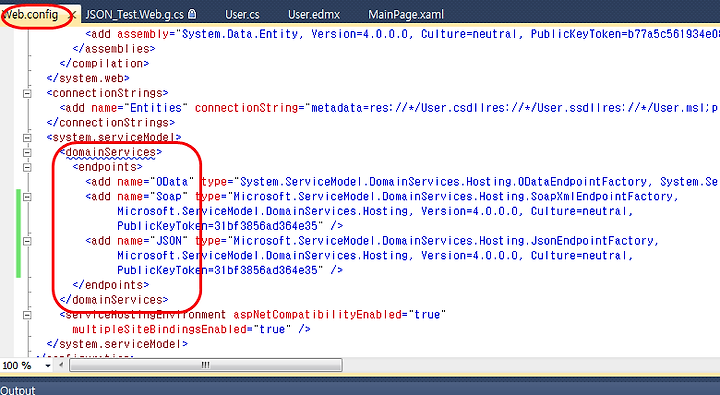The height and width of the screenshot is (395, 720).
Task: Open the User.cs tab
Action: coord(242,15)
